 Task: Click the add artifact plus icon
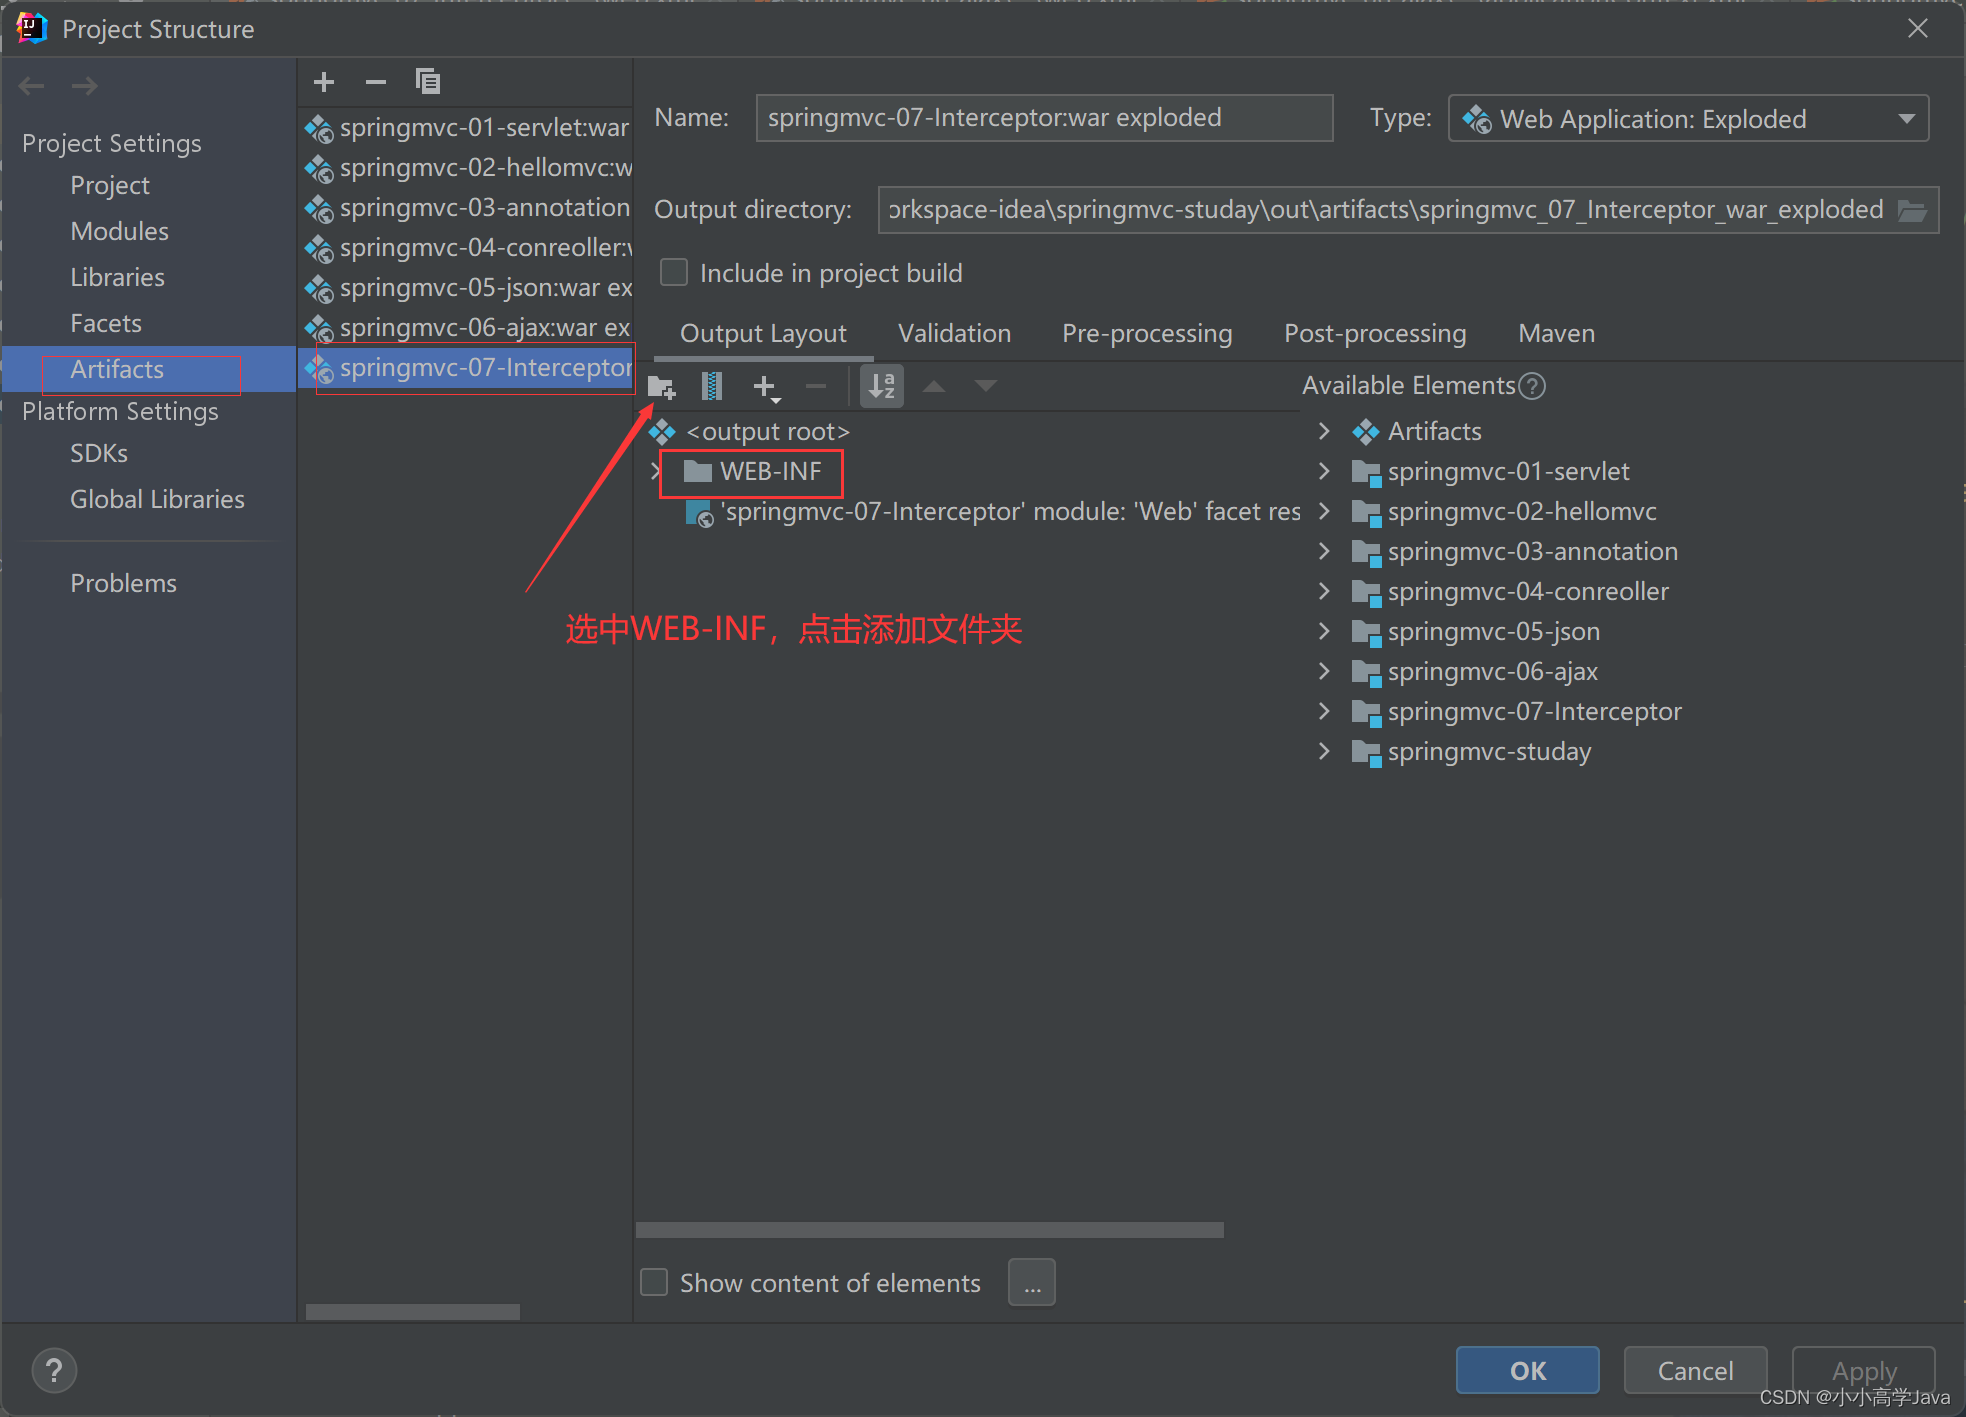tap(324, 82)
